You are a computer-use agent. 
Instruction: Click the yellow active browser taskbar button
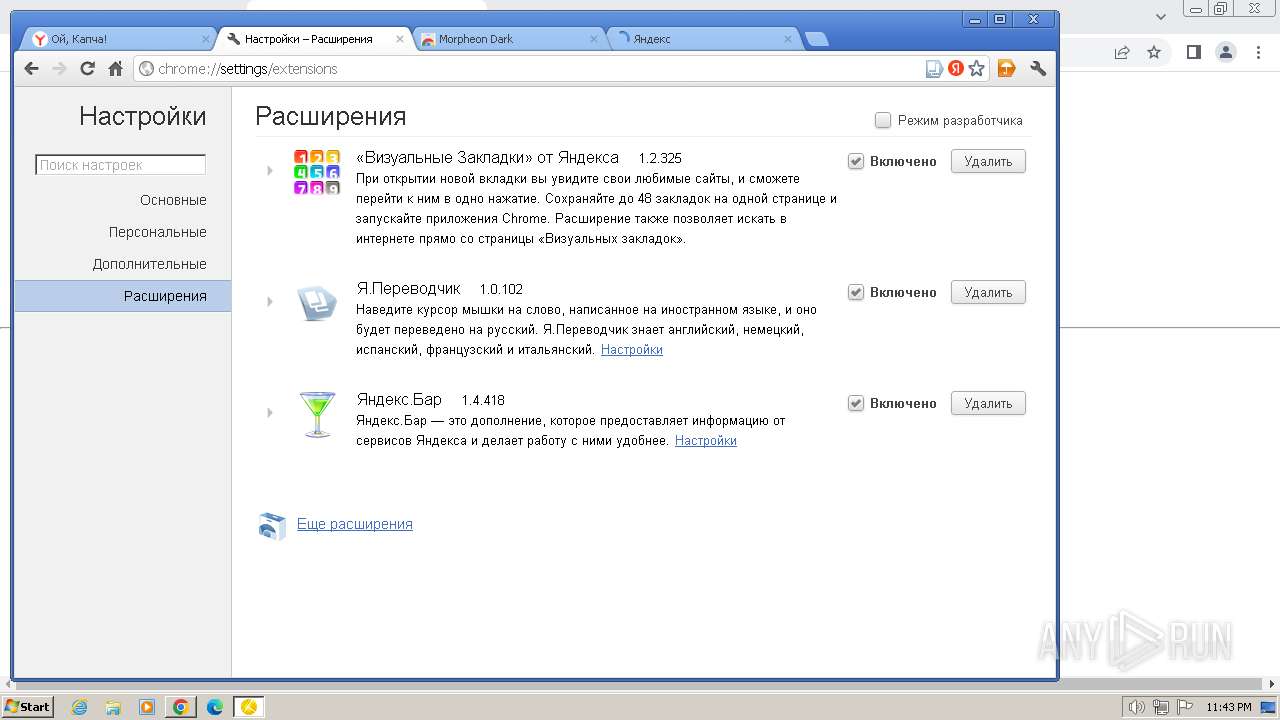[x=249, y=707]
